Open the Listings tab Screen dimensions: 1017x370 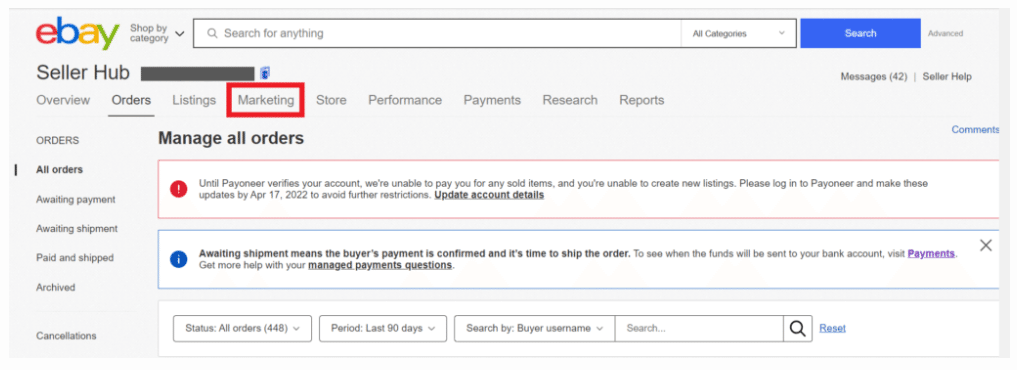pos(194,100)
